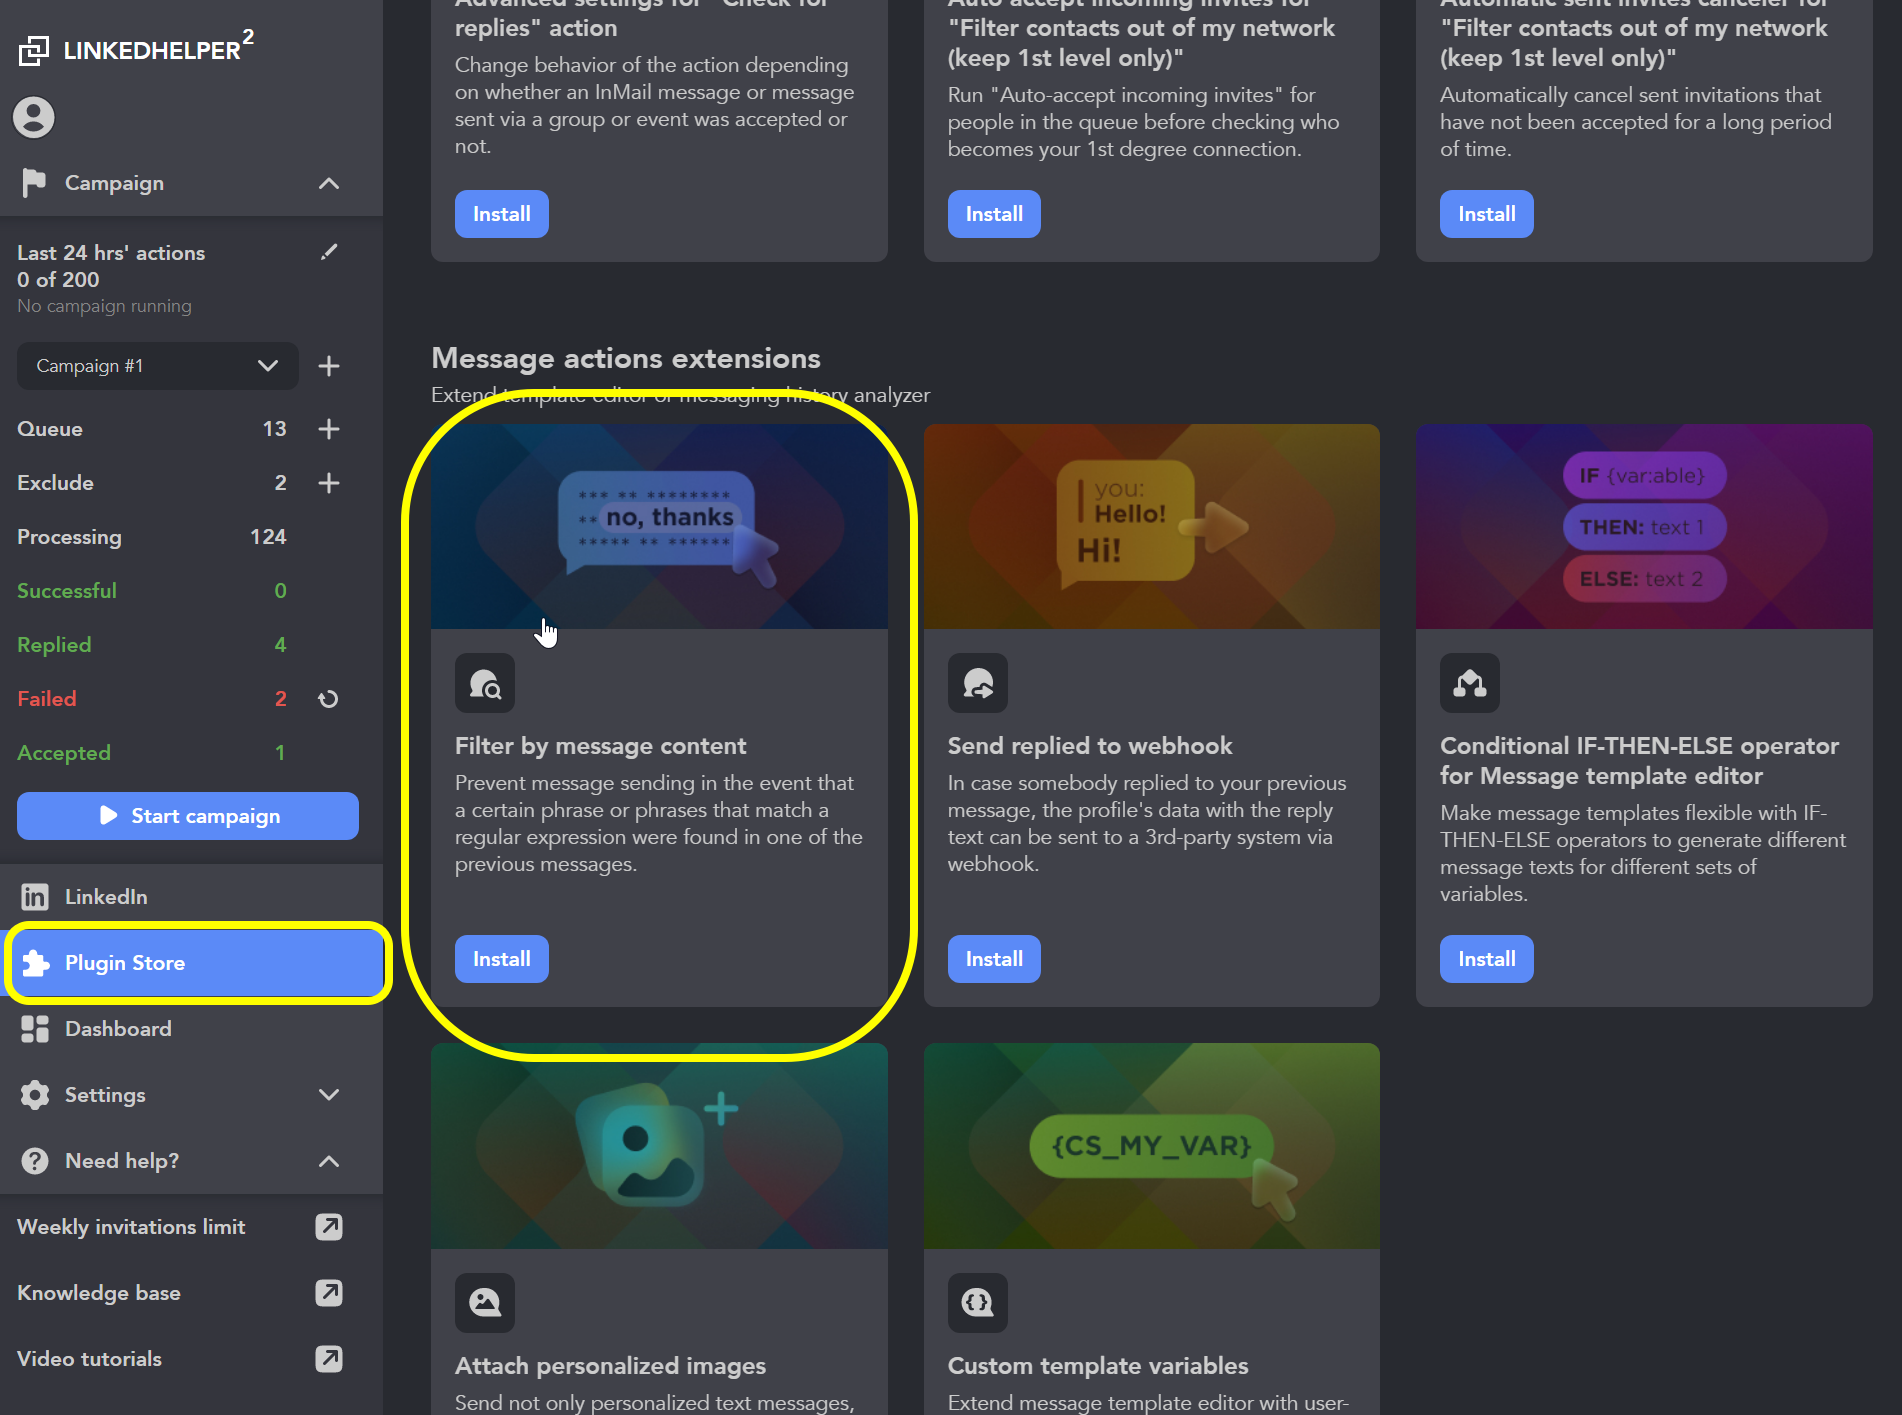Install Advanced settings for Check for replies

coord(501,214)
